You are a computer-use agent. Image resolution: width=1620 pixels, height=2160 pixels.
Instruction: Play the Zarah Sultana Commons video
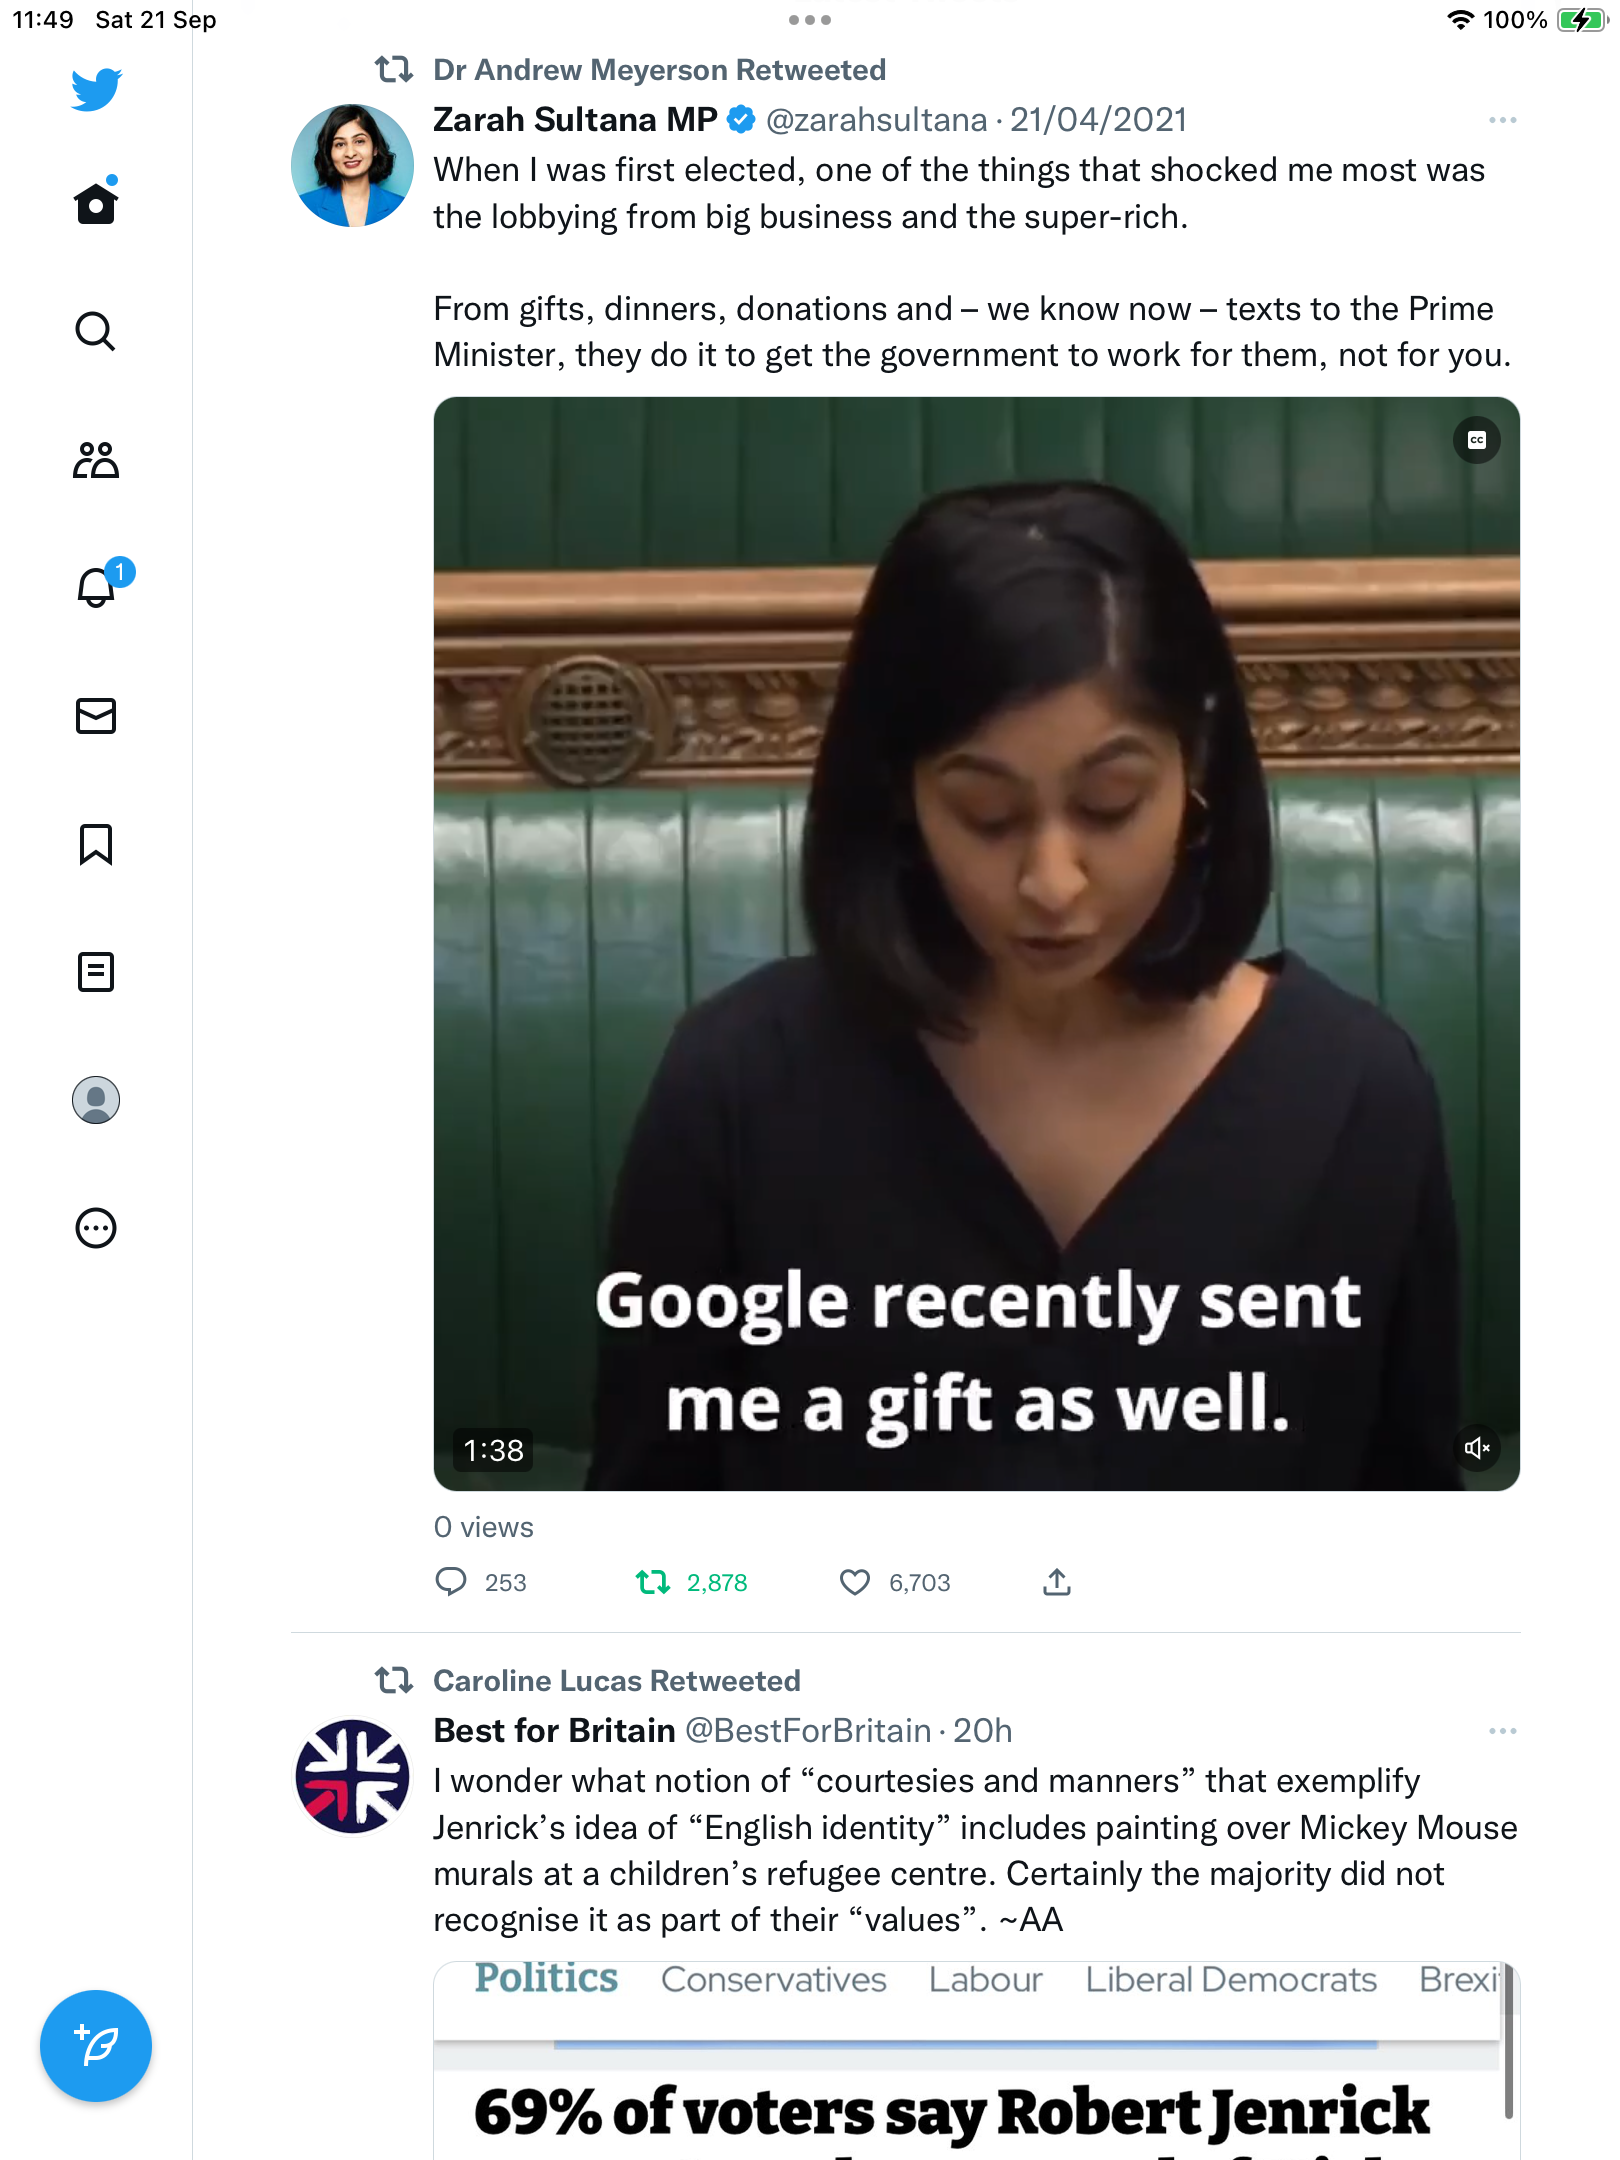tap(977, 944)
